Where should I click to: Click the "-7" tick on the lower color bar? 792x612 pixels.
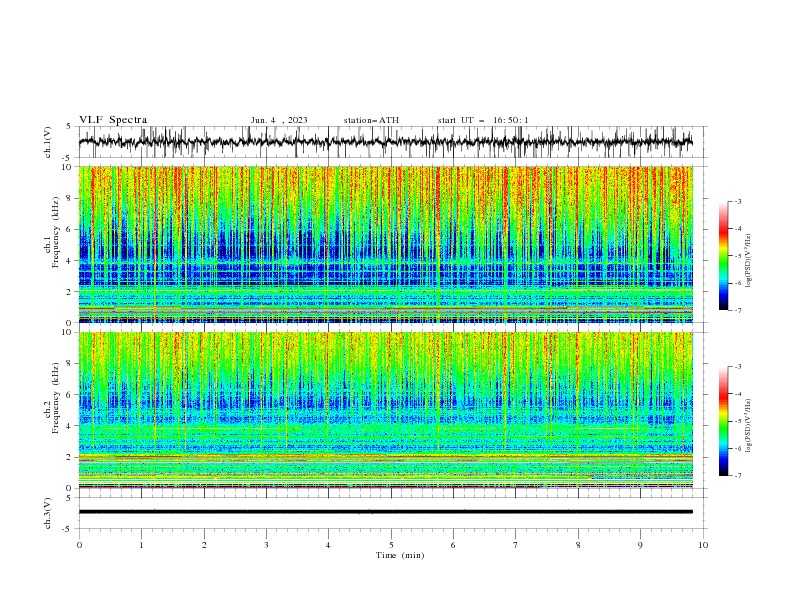click(737, 476)
